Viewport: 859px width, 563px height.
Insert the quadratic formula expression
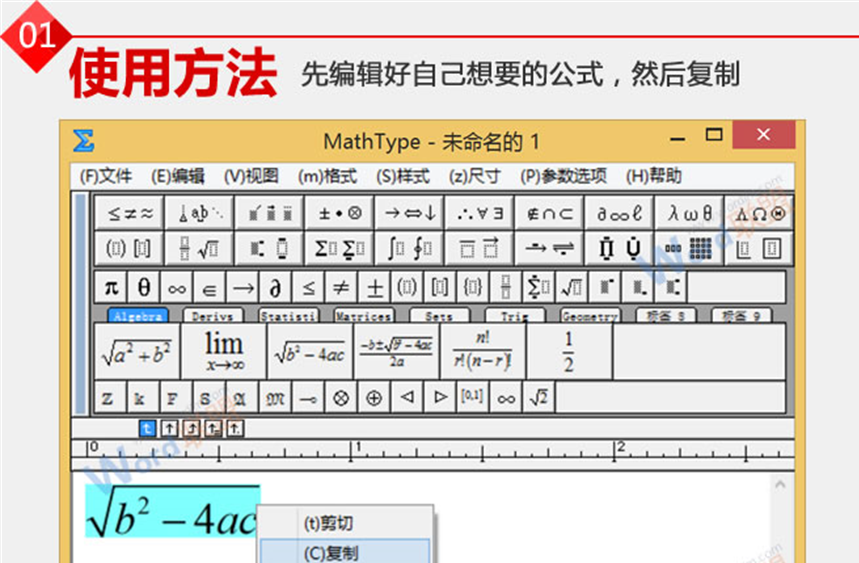click(397, 351)
